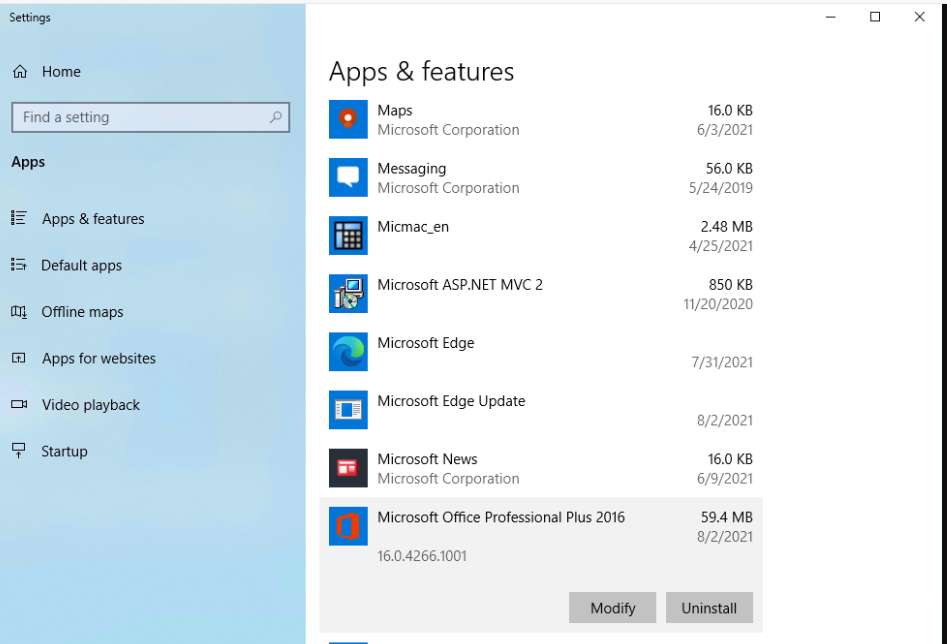947x644 pixels.
Task: Click the 7/31/2021 date for Microsoft Edge
Action: point(722,362)
